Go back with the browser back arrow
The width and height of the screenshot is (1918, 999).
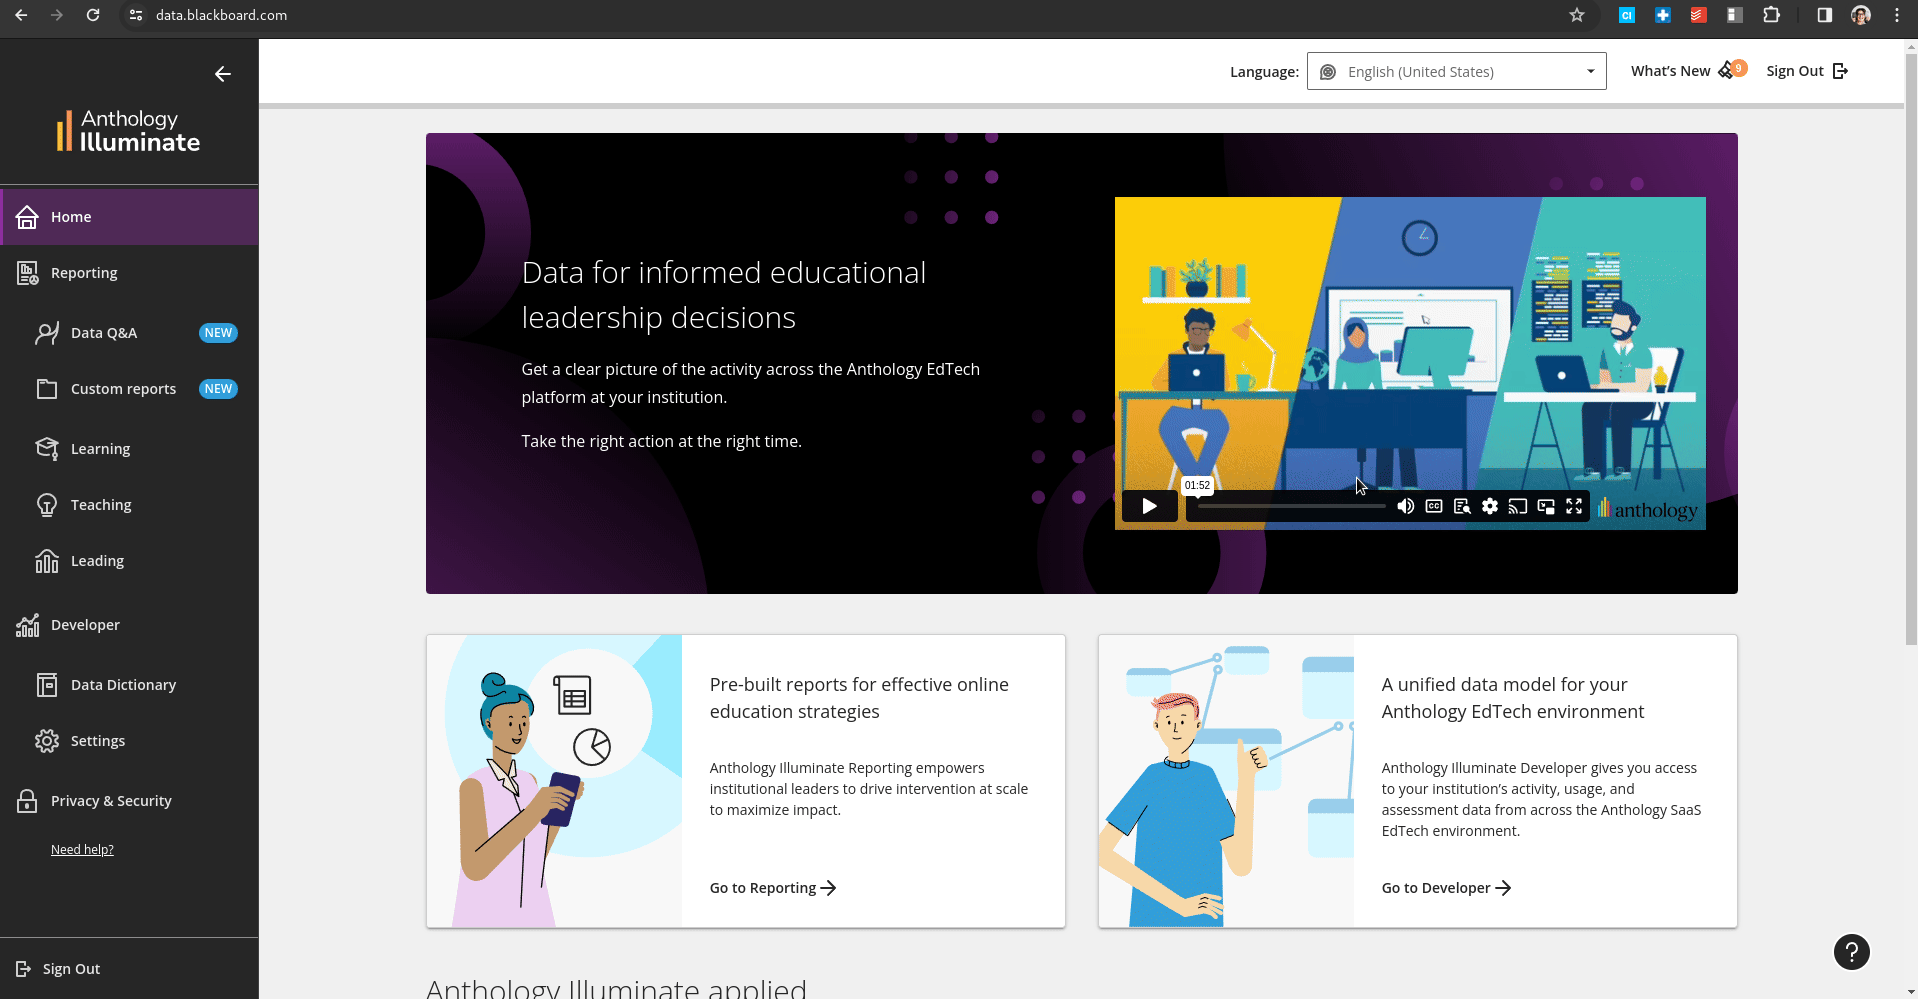pos(21,15)
